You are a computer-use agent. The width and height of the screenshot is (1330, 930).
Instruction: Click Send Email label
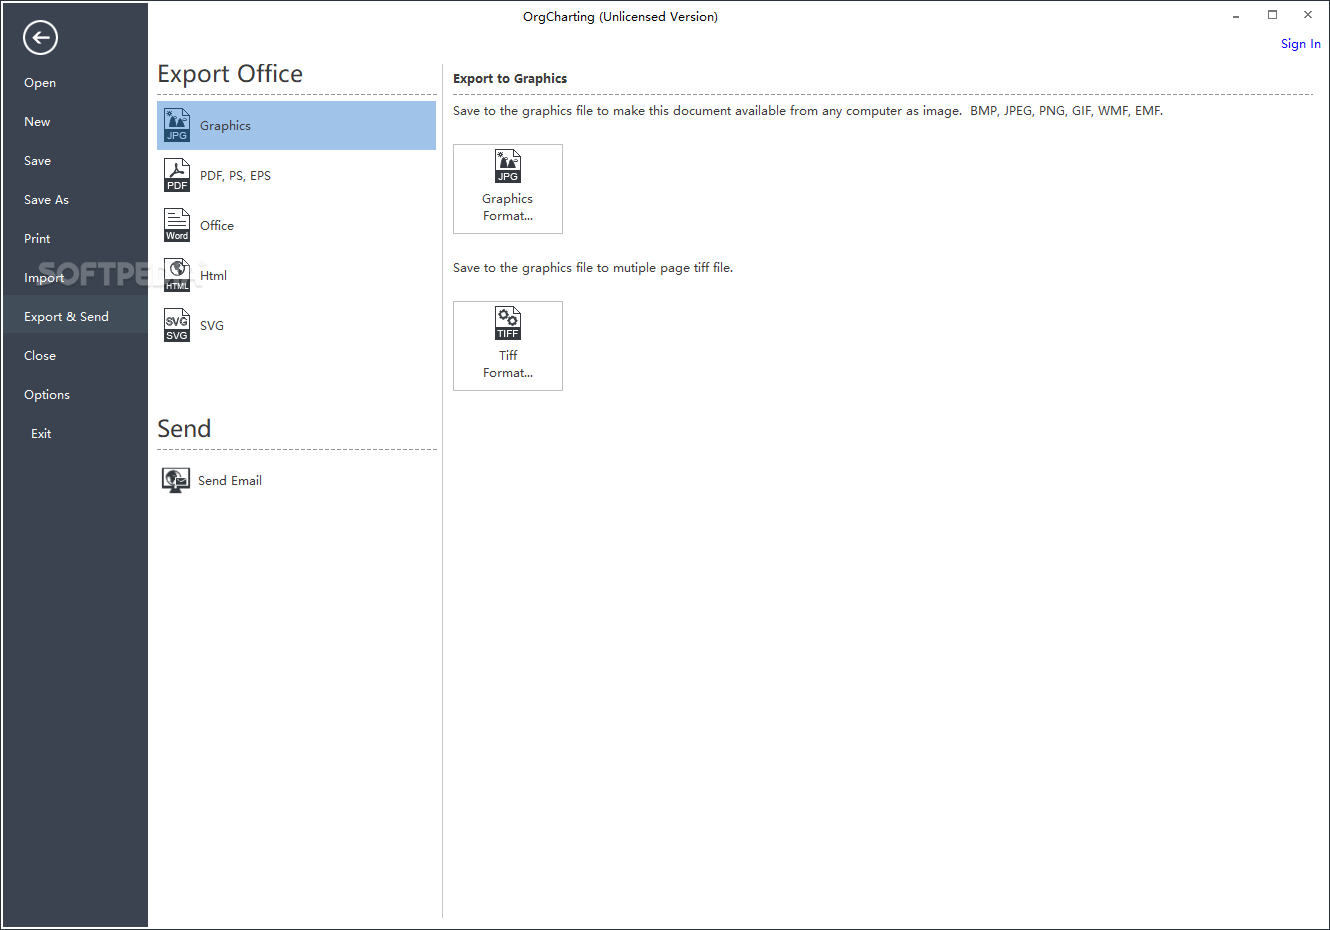point(230,481)
